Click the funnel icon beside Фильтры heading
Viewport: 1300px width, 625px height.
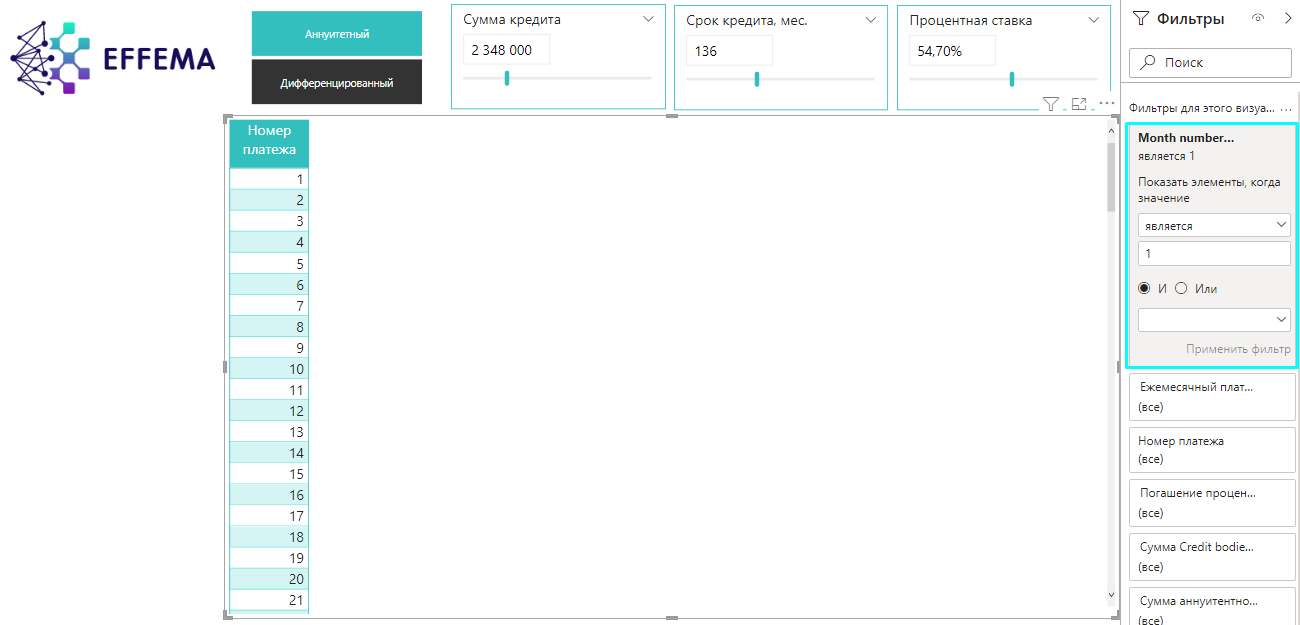1141,18
